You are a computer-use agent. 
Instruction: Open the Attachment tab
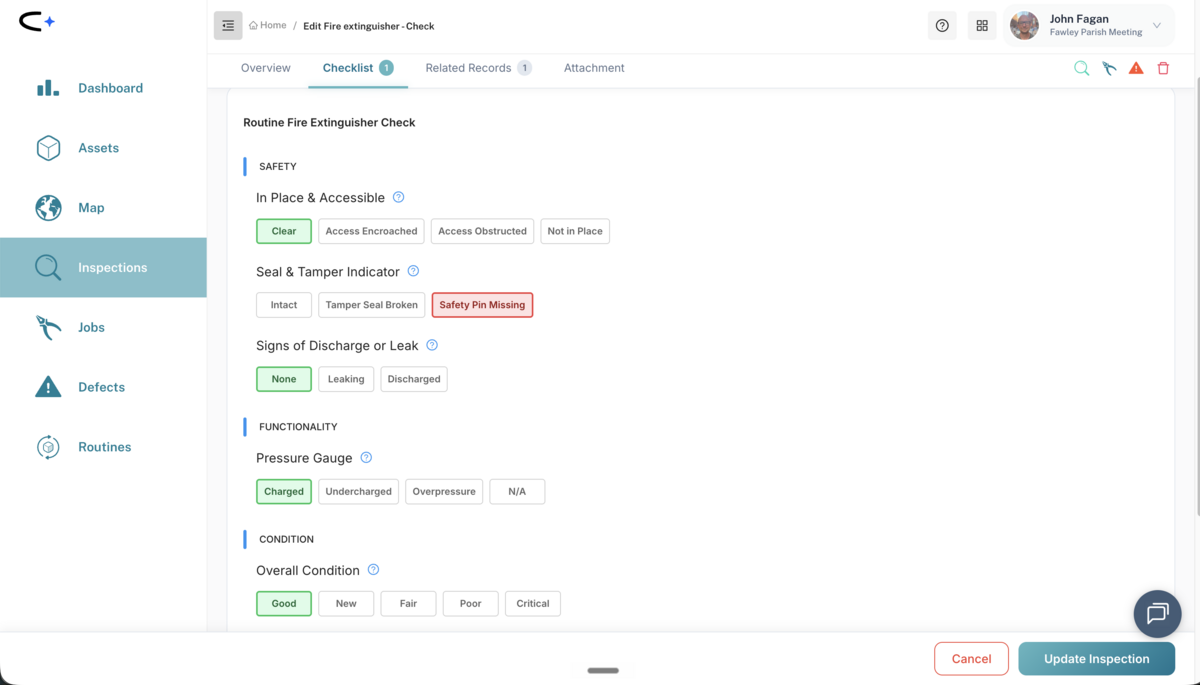tap(594, 68)
